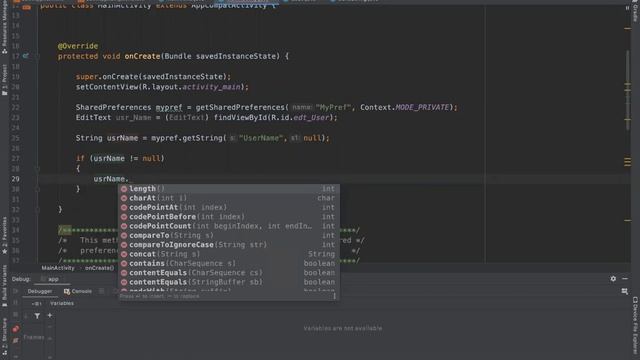This screenshot has height=360, width=640.
Task: Click the plus icon next to the funnel filter
Action: pyautogui.click(x=50, y=316)
